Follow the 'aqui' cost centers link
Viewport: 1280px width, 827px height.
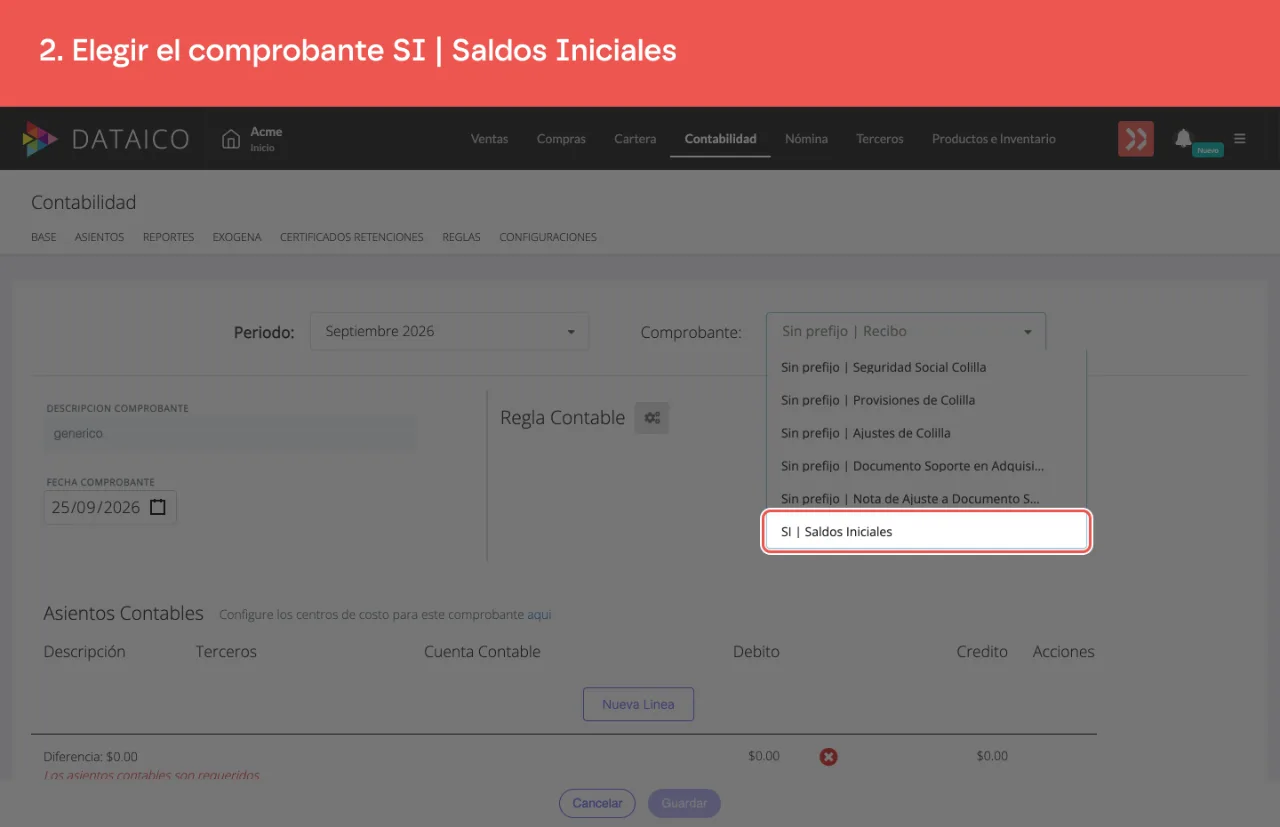point(539,615)
